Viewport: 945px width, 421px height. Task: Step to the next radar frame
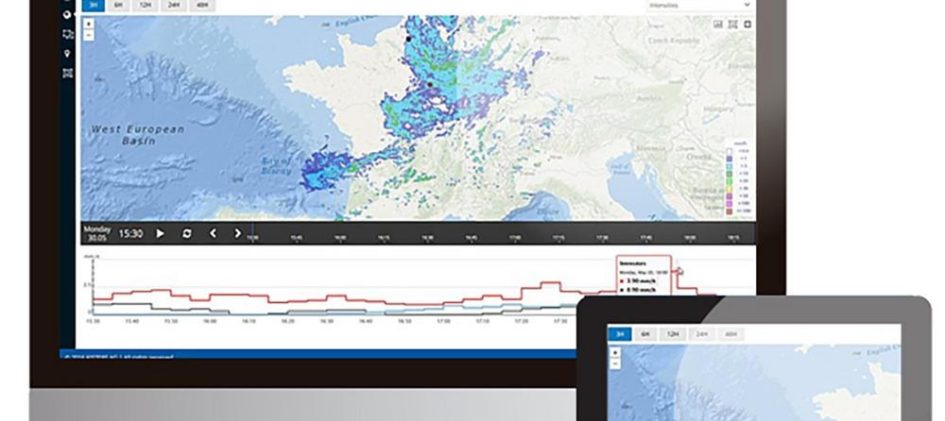pyautogui.click(x=238, y=233)
